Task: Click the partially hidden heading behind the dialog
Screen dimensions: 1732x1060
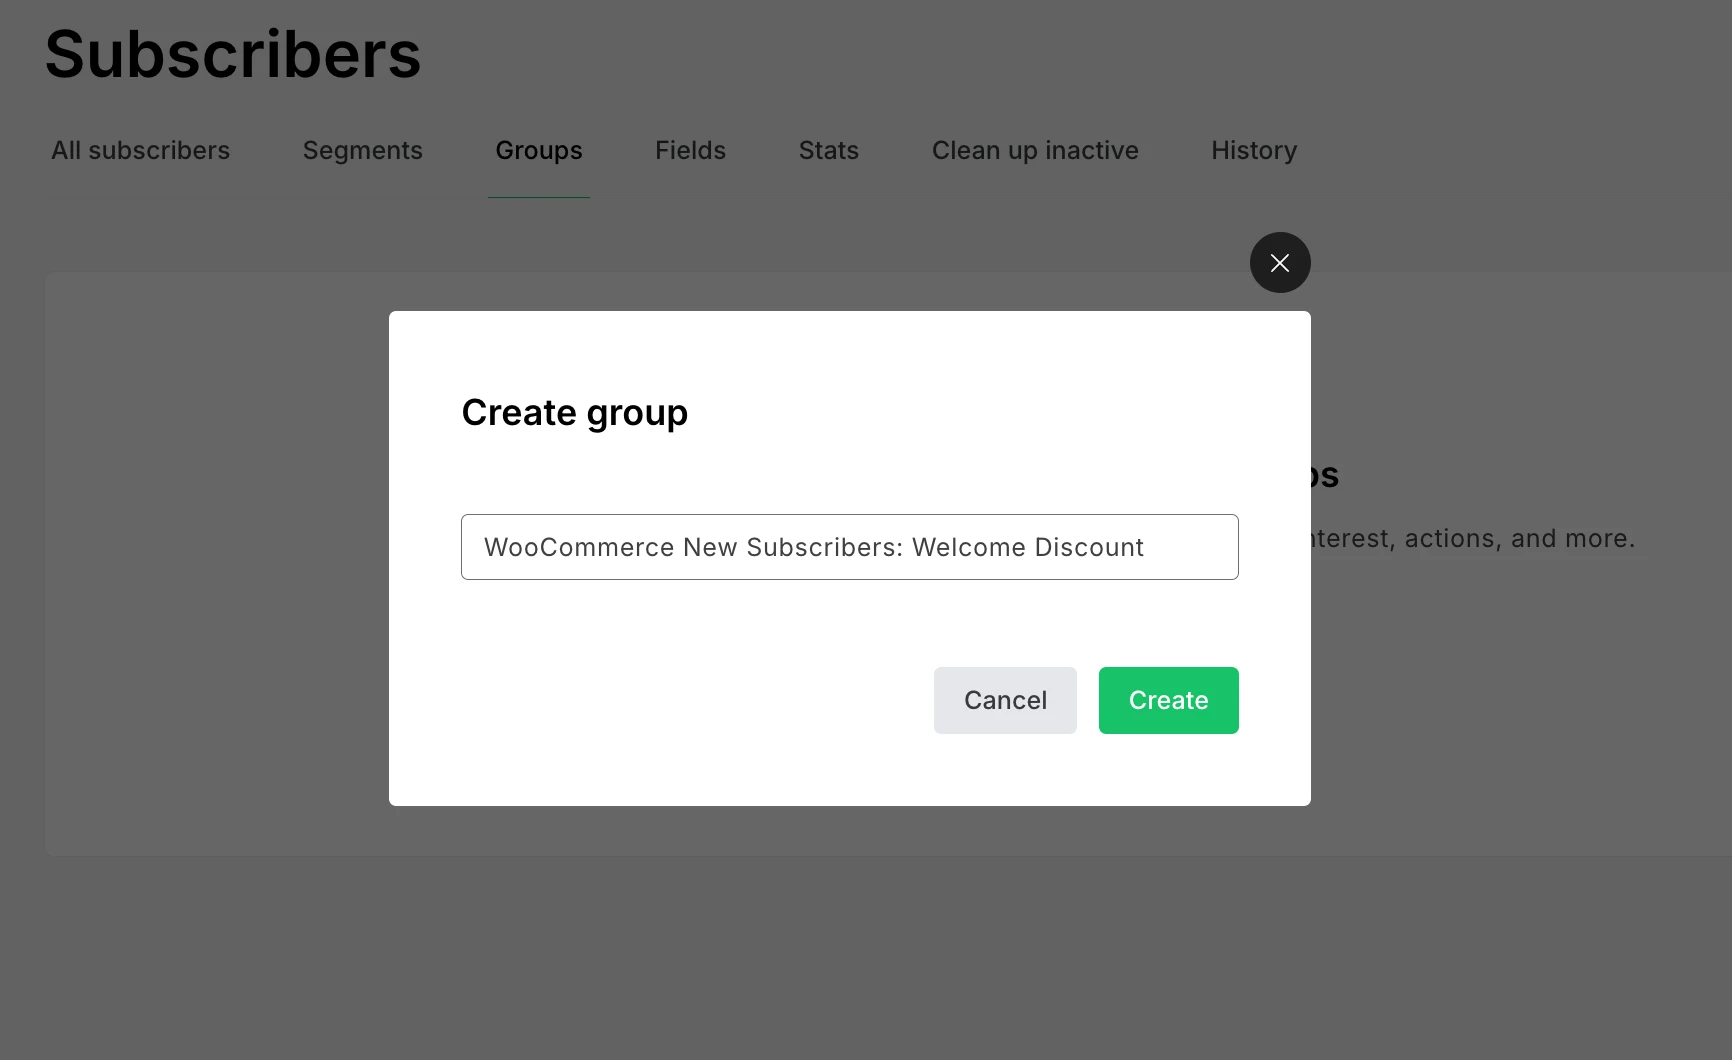Action: point(1324,475)
